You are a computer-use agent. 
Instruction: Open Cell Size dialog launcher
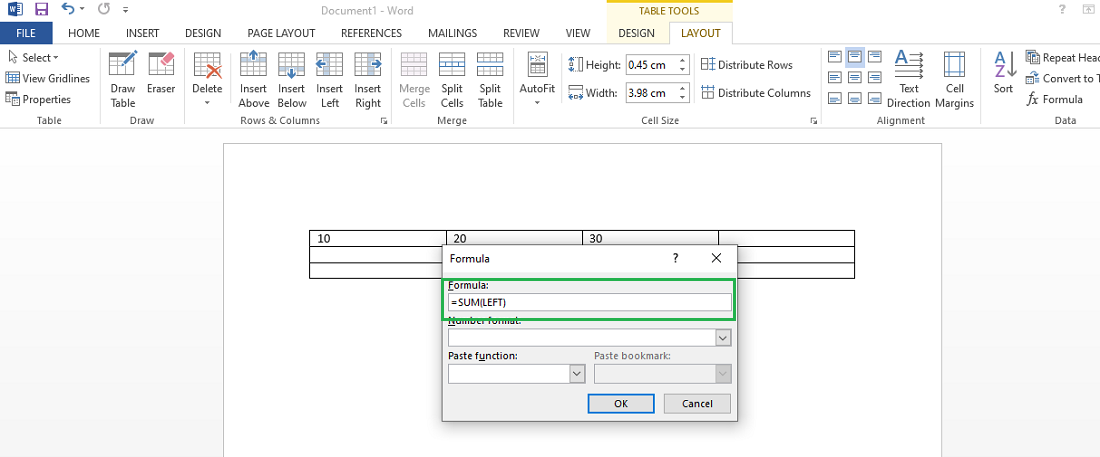(813, 121)
